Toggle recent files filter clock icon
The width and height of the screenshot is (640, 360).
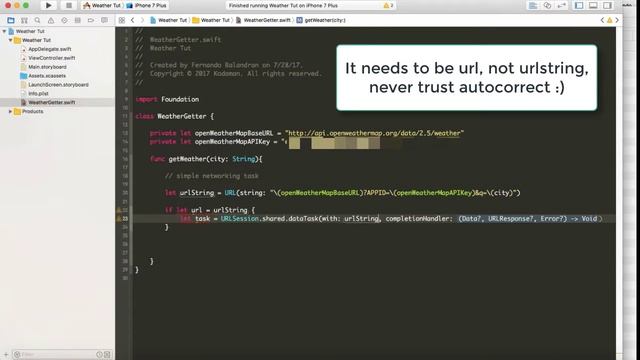click(99, 354)
